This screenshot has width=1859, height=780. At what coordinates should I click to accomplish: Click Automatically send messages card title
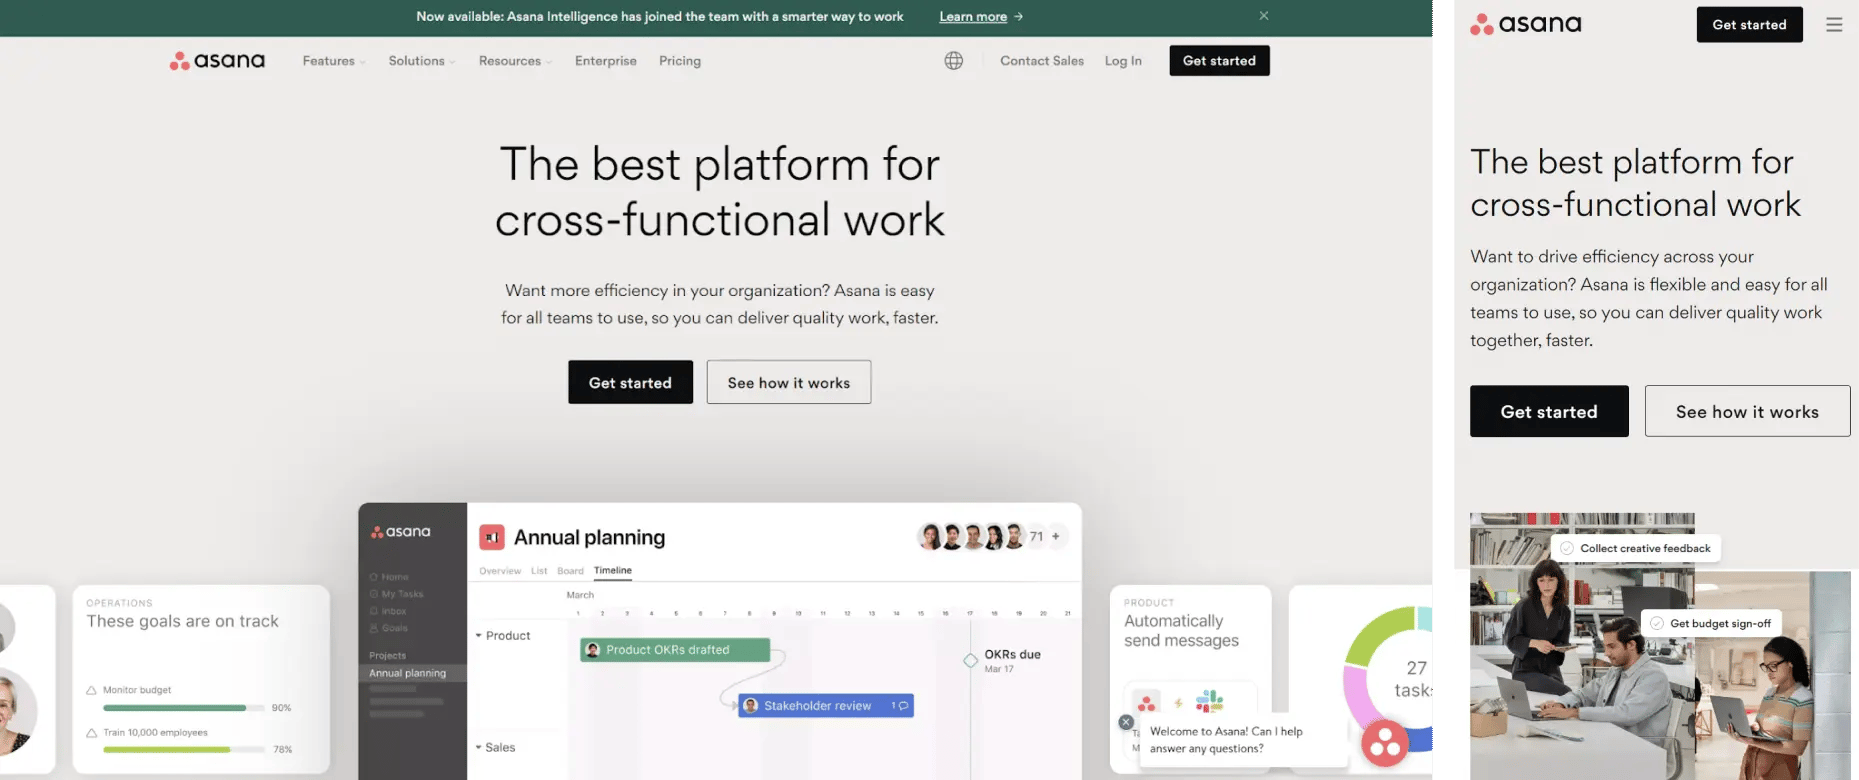1181,631
